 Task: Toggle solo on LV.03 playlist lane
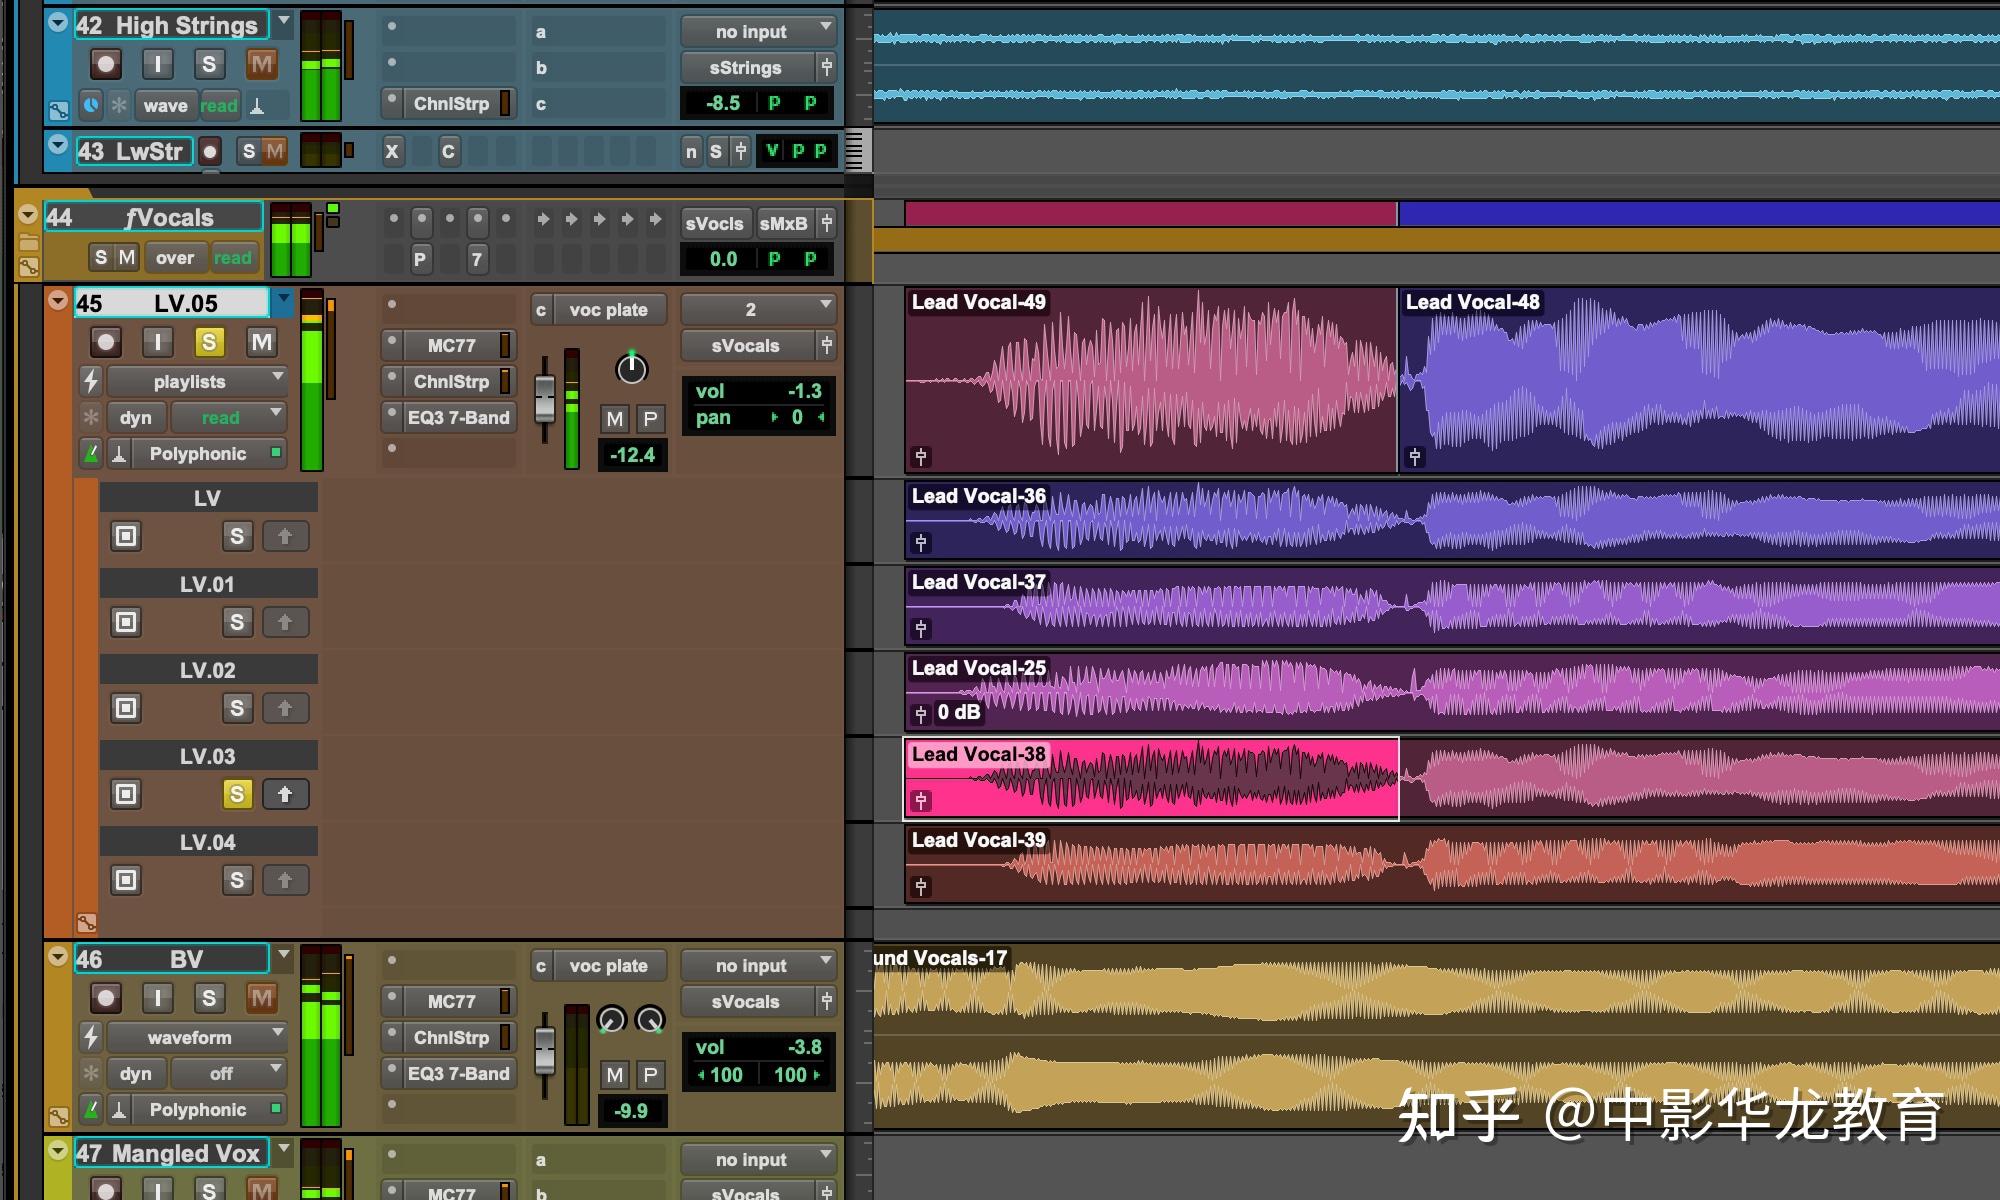237,794
